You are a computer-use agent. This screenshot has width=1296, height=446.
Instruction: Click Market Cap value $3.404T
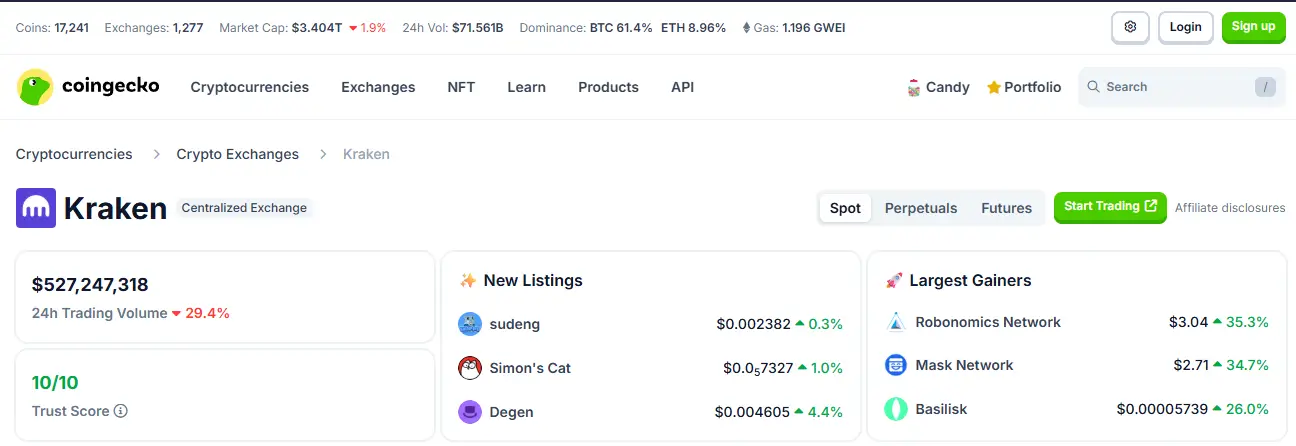[x=316, y=28]
